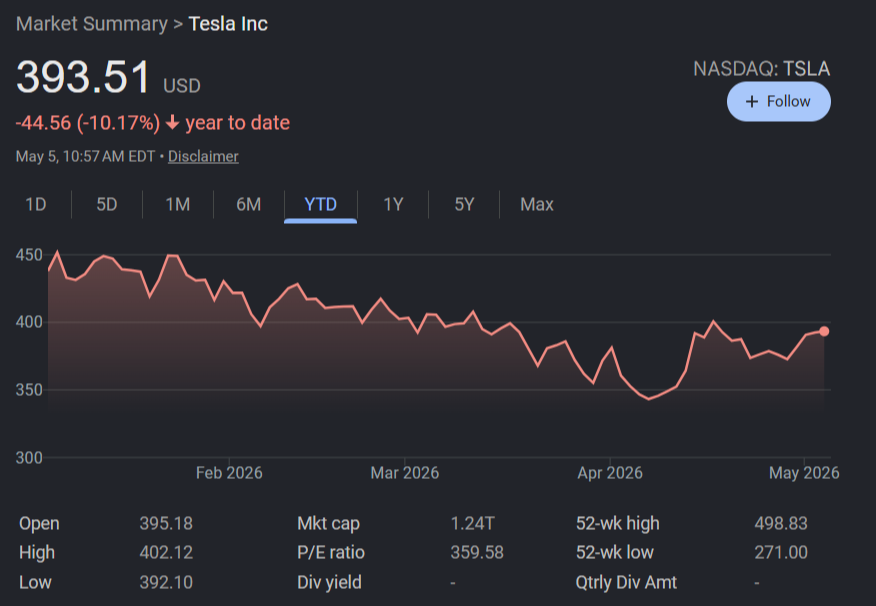Click the Open value 395.18

(166, 523)
